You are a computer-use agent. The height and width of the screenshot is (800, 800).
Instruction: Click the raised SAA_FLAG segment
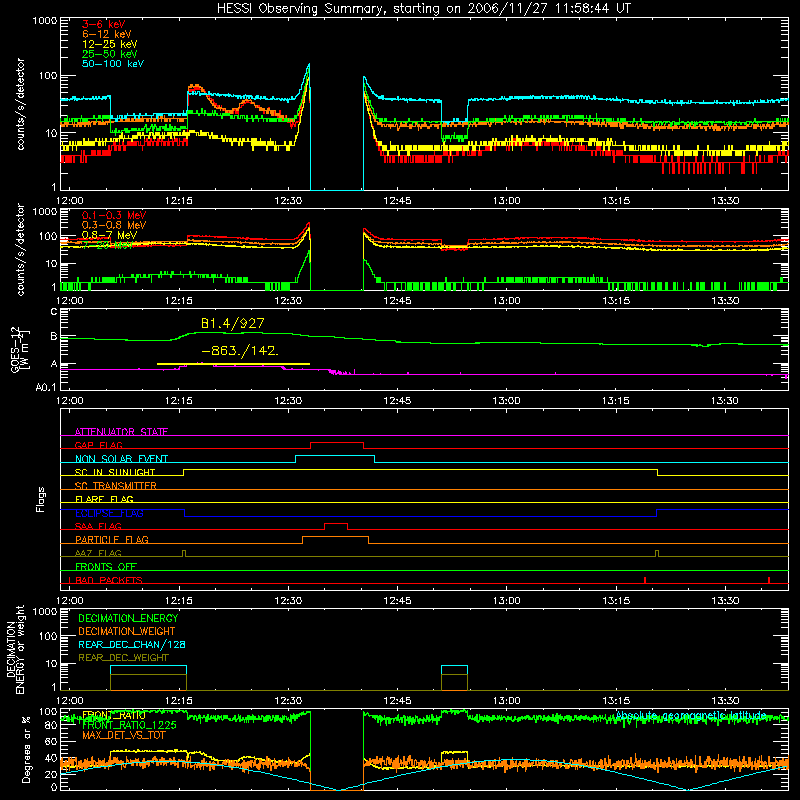pos(336,524)
